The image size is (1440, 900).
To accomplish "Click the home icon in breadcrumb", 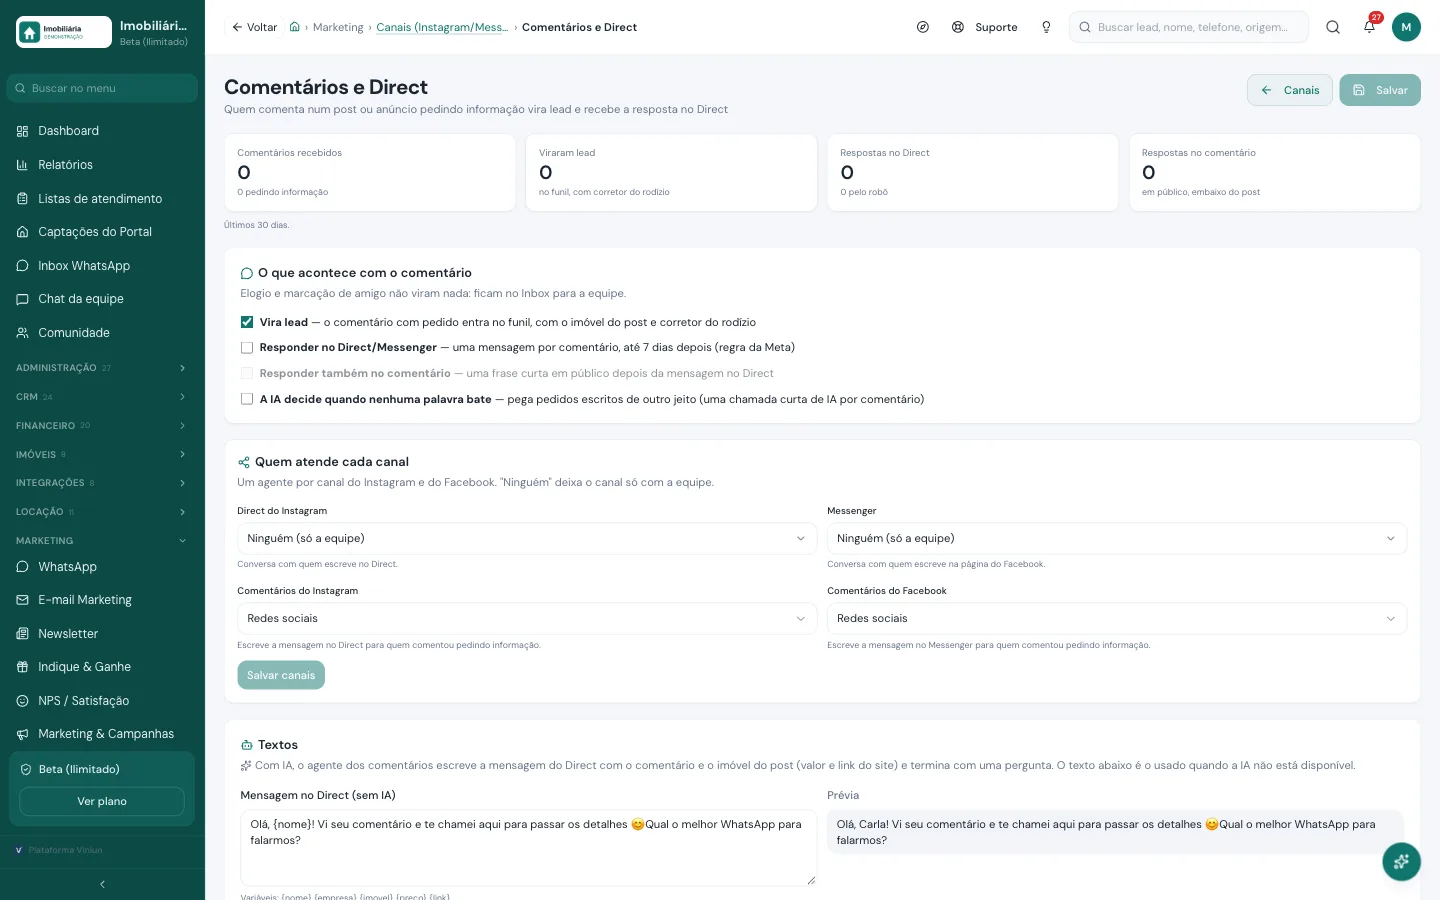I will click(x=295, y=27).
